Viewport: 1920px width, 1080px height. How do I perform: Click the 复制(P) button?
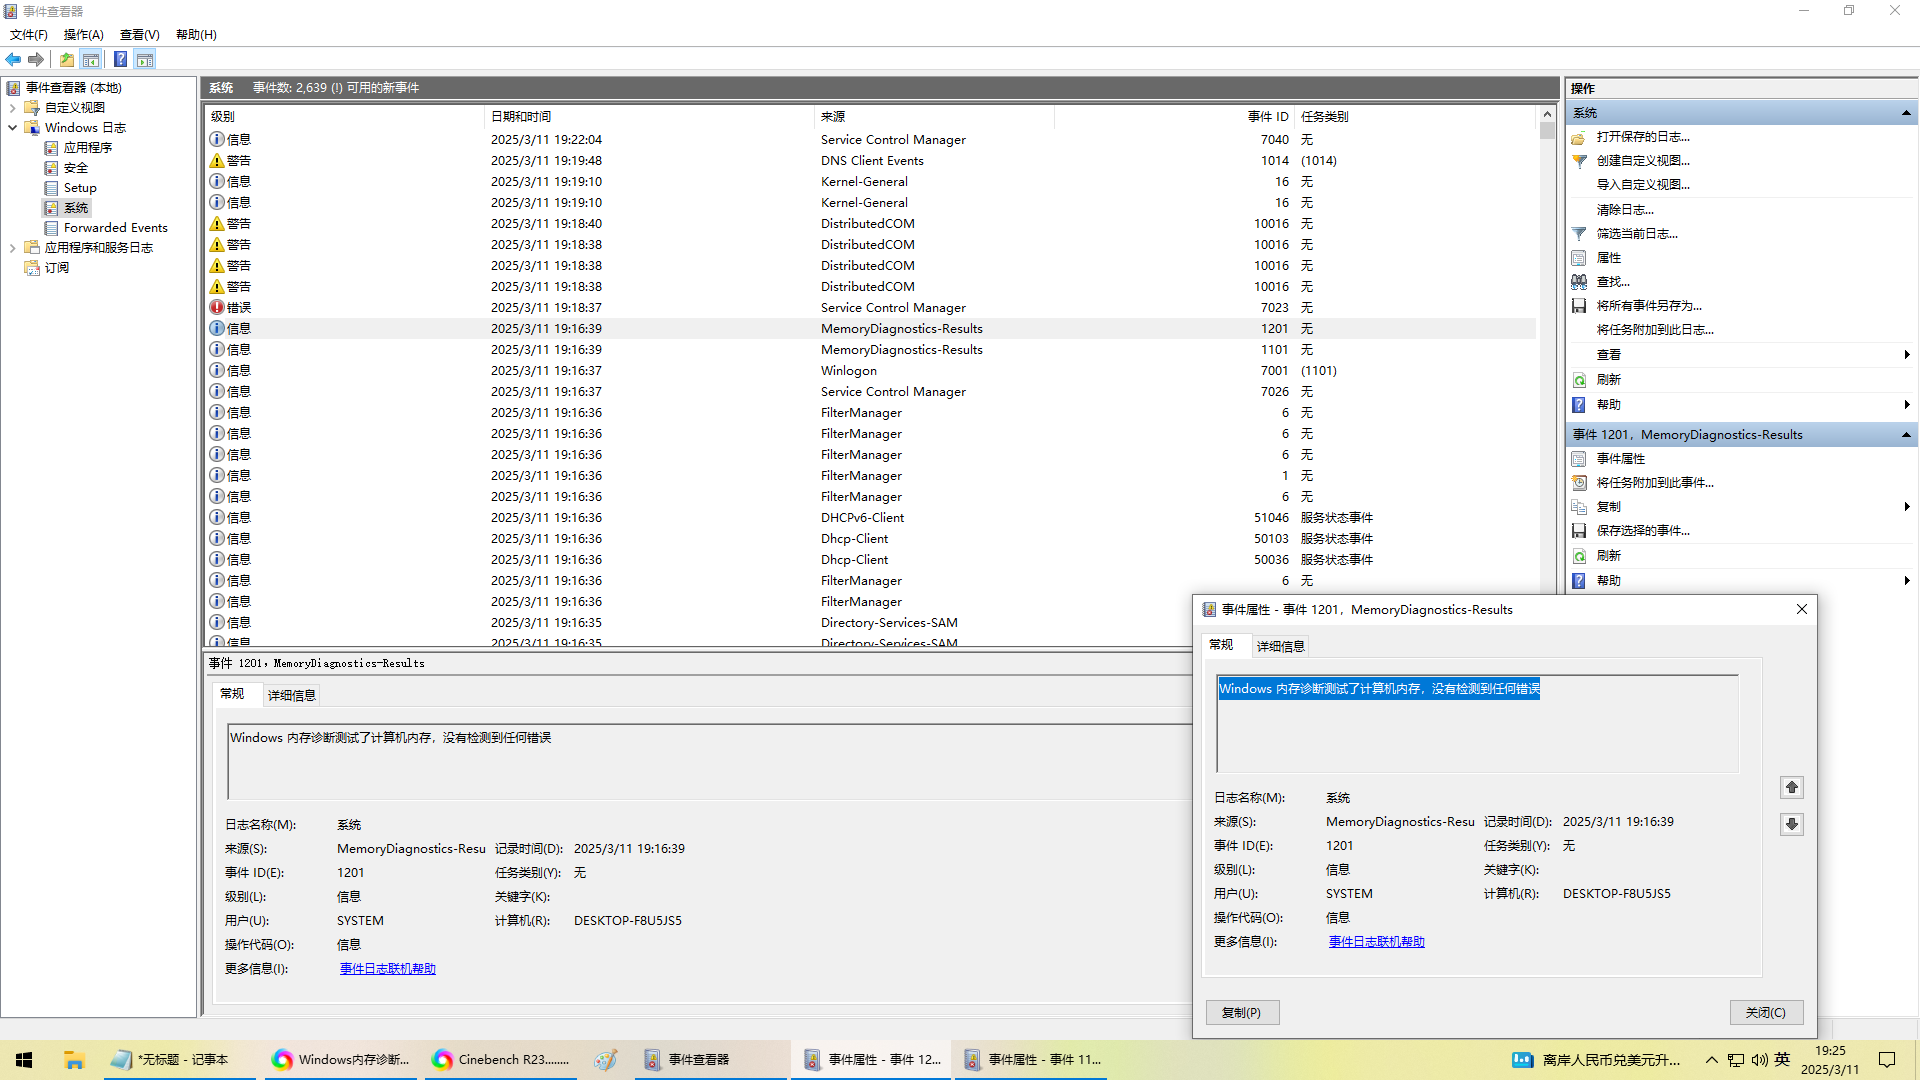tap(1241, 1013)
